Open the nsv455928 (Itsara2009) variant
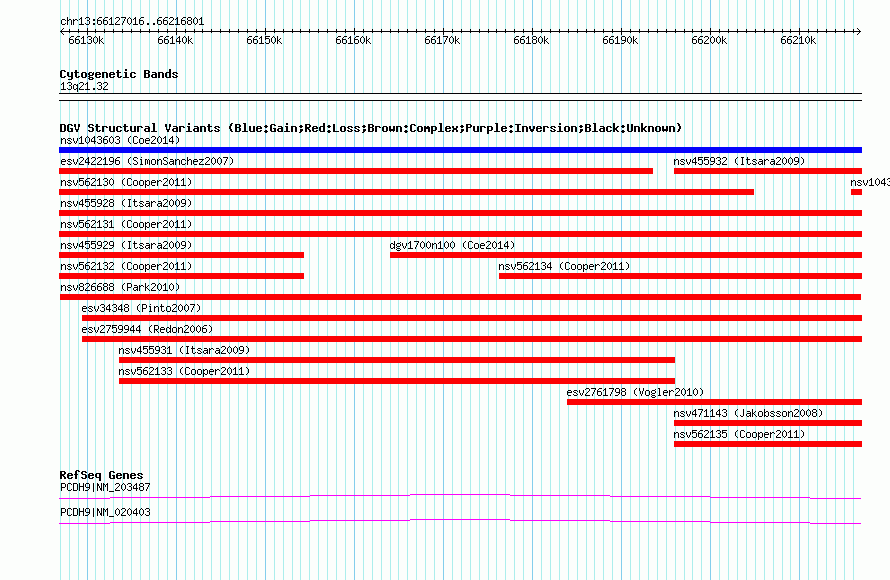The image size is (890, 580). tap(126, 203)
